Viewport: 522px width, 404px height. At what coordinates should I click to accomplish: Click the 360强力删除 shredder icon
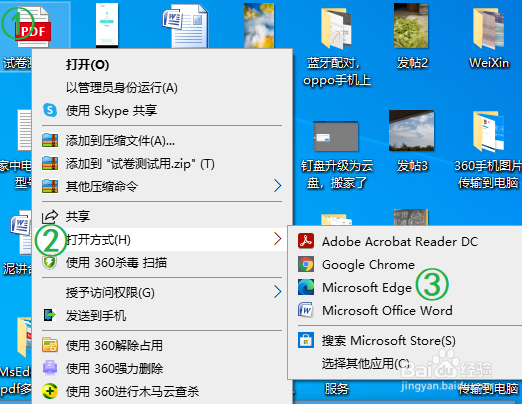coord(50,368)
